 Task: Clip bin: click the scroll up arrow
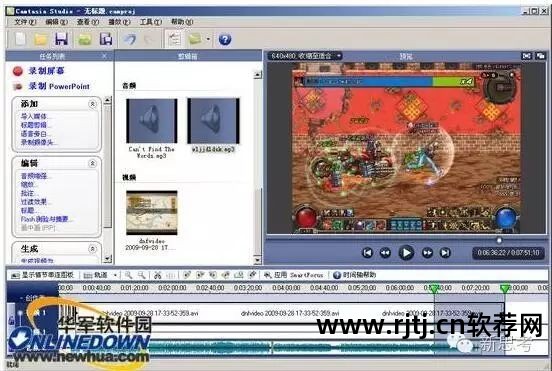tap(258, 75)
